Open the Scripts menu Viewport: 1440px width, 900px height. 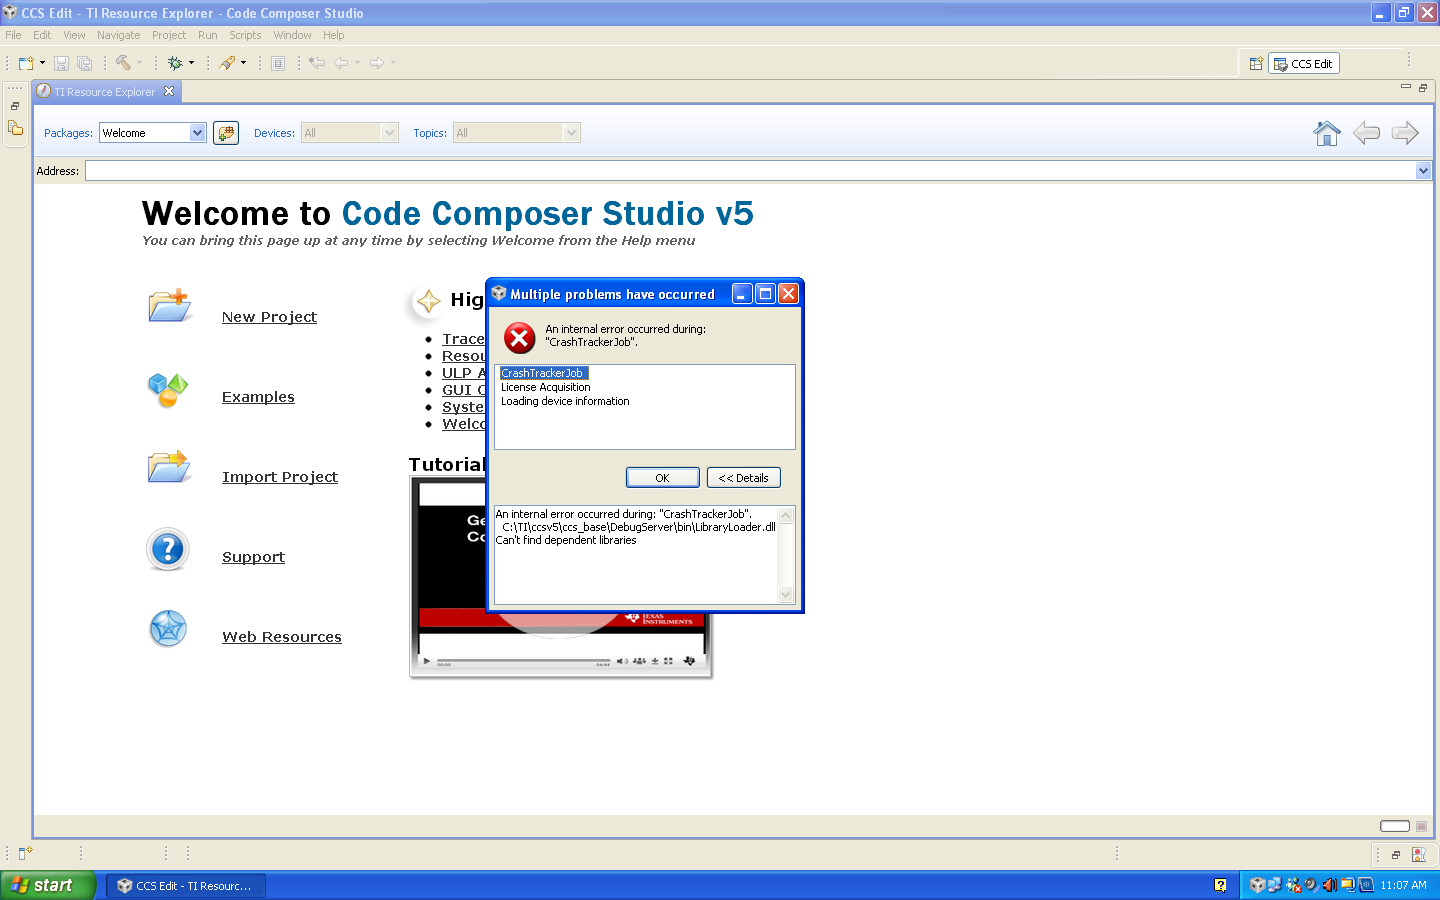245,35
